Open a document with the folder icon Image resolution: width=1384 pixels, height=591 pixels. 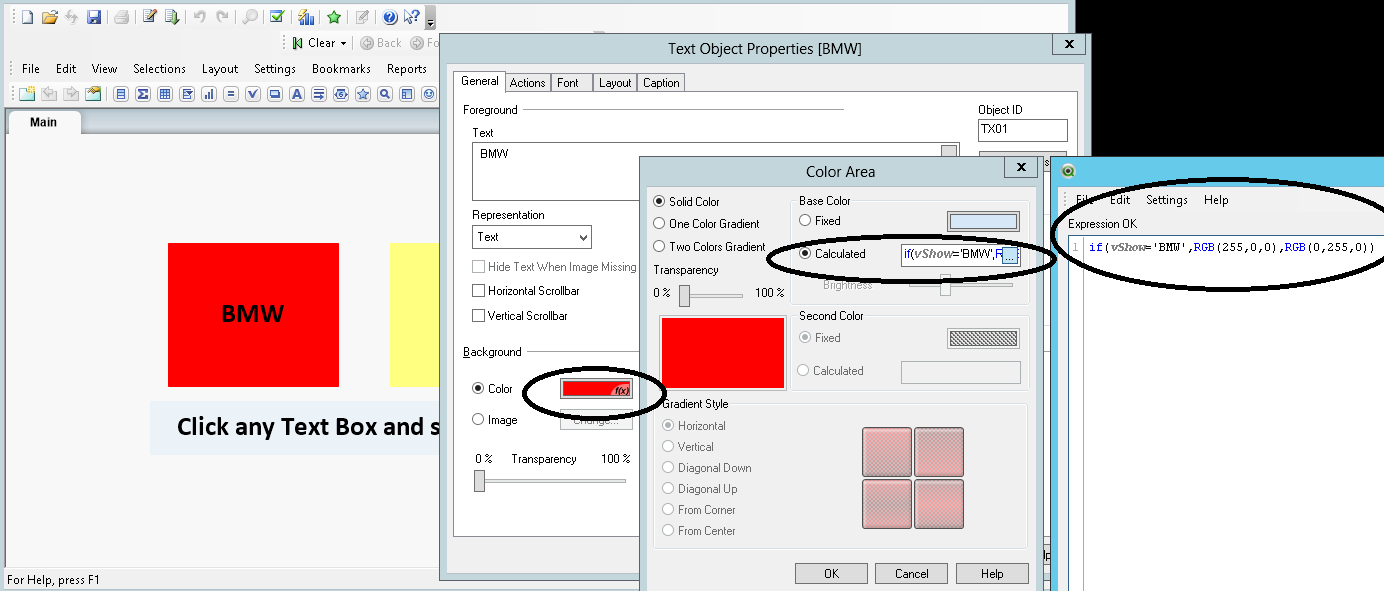(50, 17)
